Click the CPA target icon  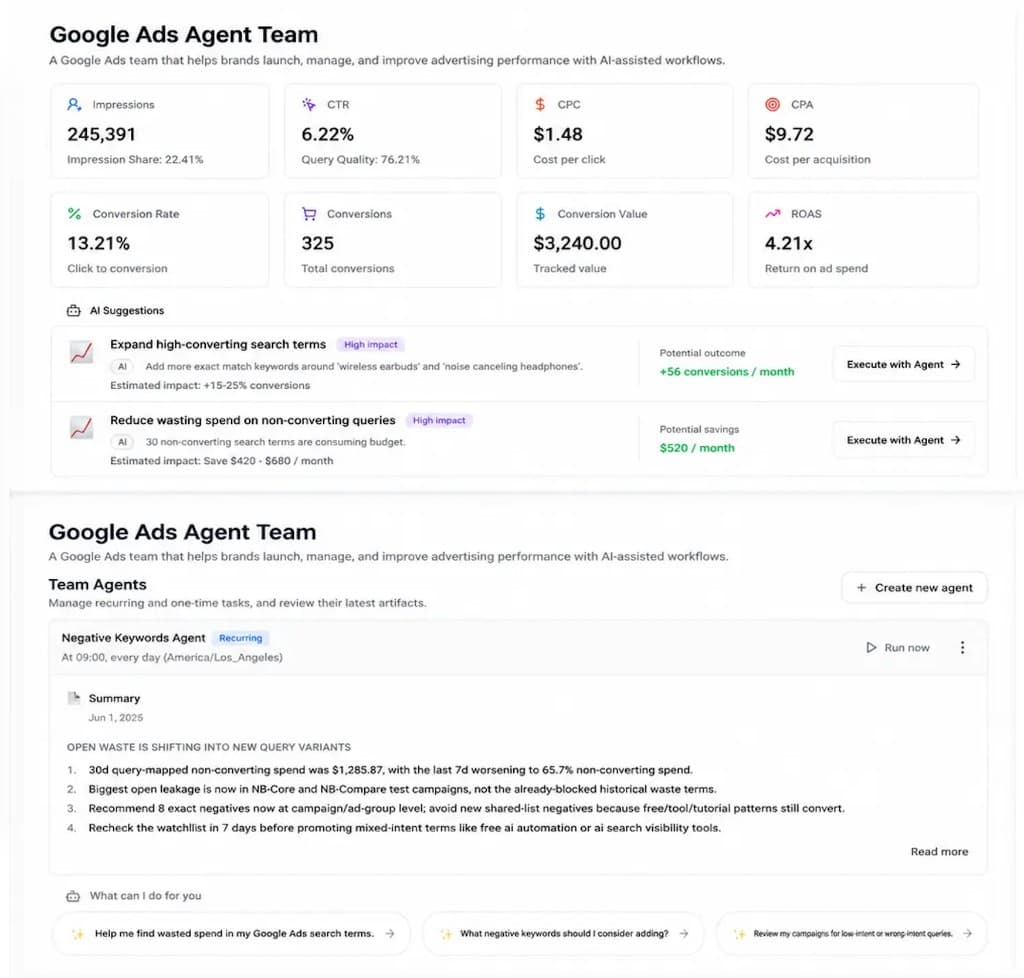click(773, 104)
